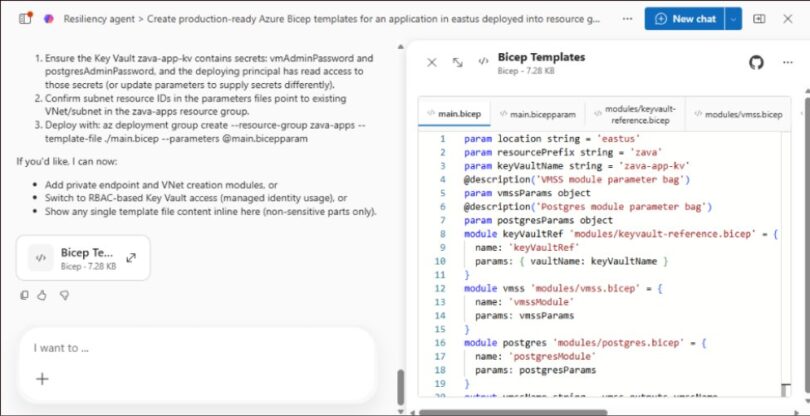Select the main.bicep tab

(x=454, y=114)
